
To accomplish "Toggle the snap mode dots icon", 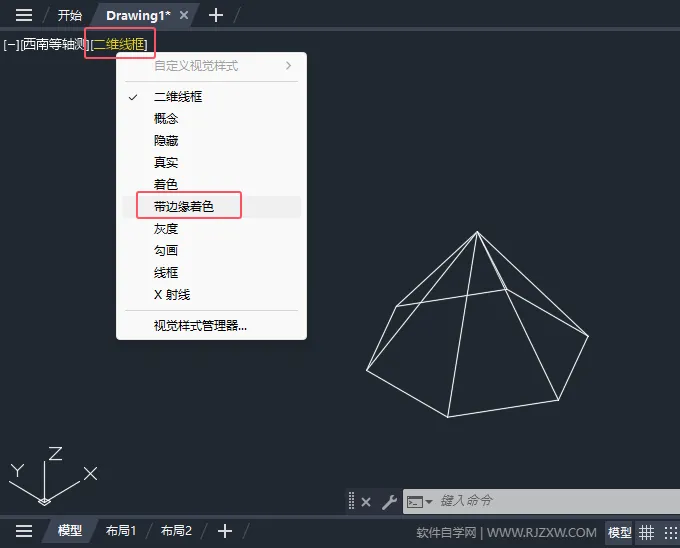I will 670,532.
